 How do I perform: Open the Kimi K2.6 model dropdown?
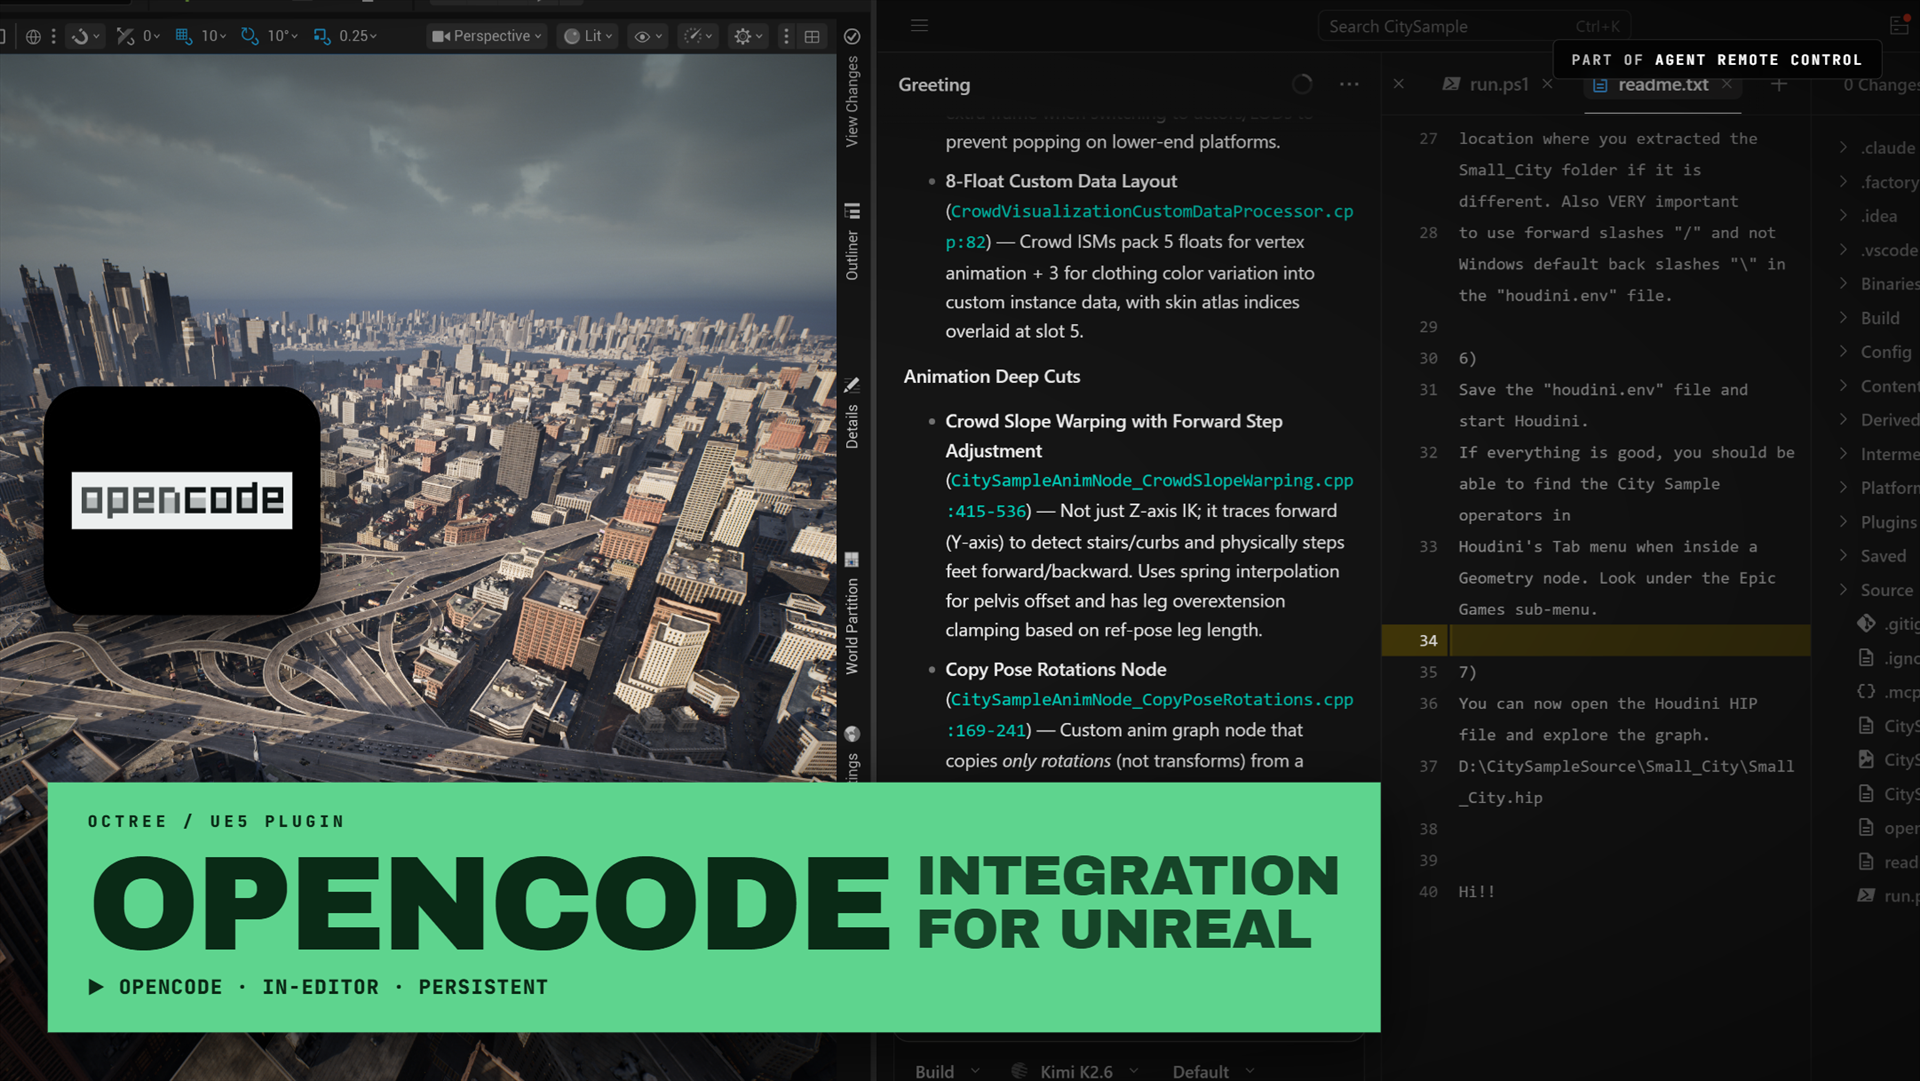coord(1075,1070)
